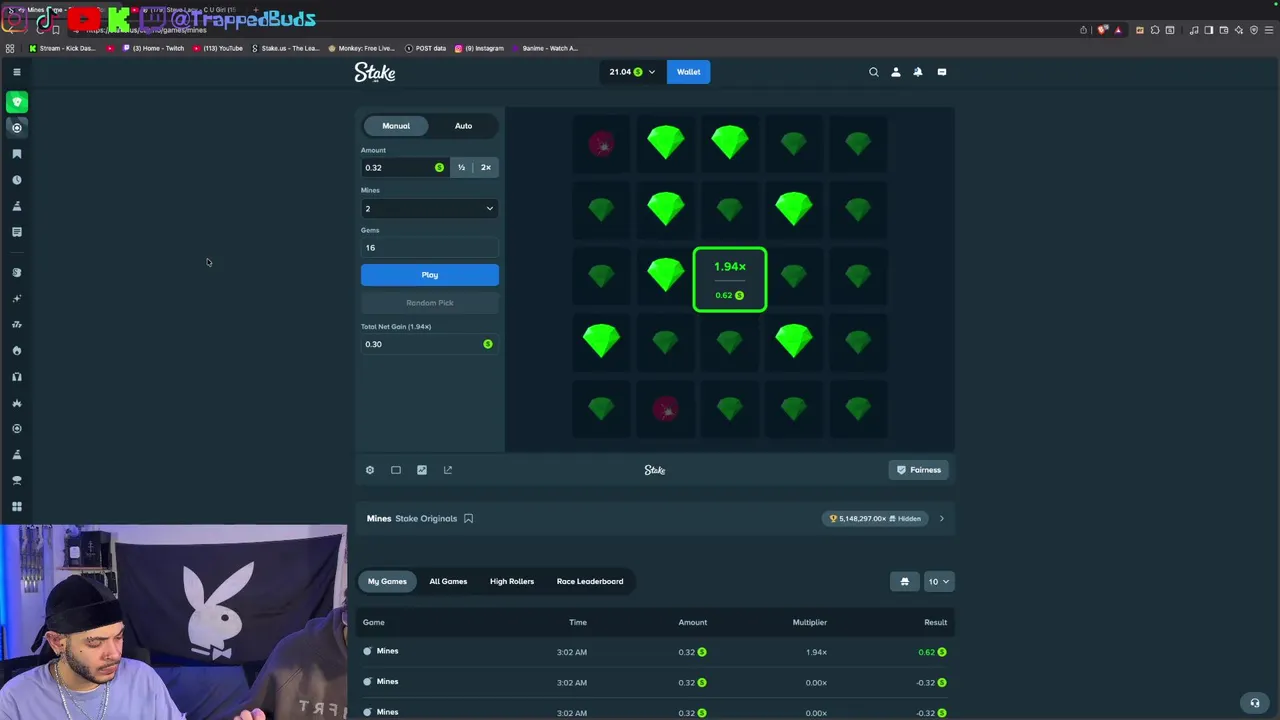This screenshot has height=720, width=1280.
Task: Switch to My Games tab
Action: (387, 581)
